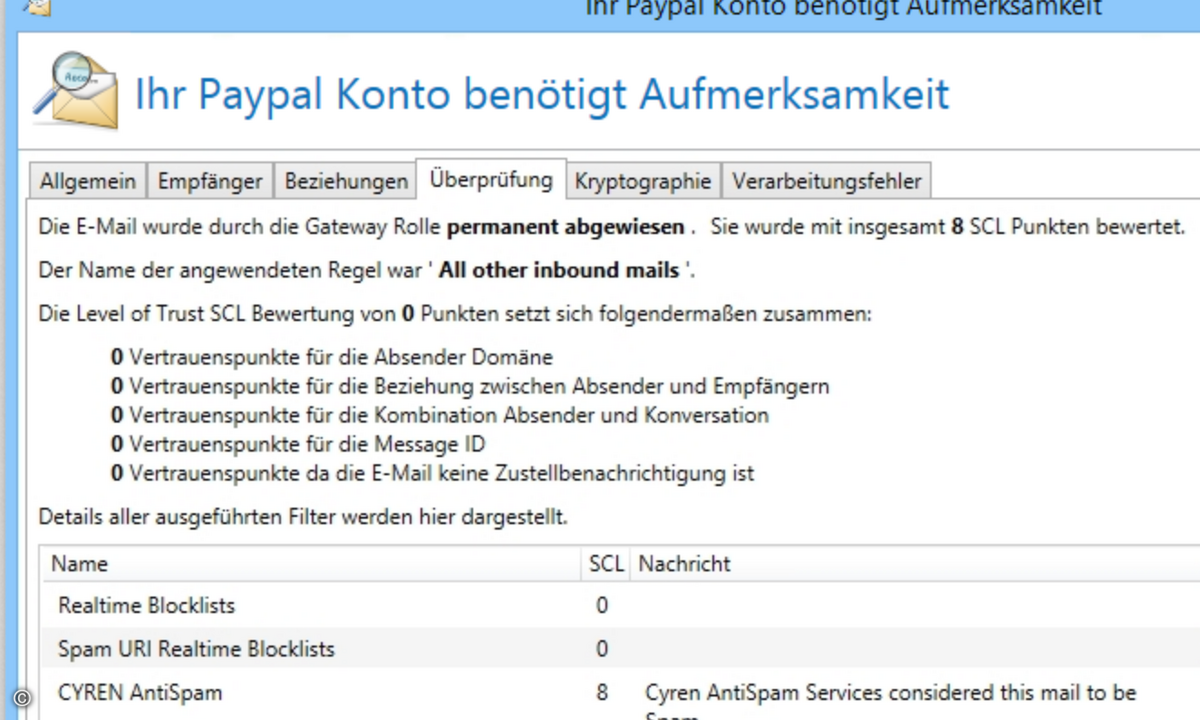Screen dimensions: 1200x720
Task: Click the Beziehung zwischen Absender und Empfängern line
Action: pyautogui.click(x=470, y=386)
